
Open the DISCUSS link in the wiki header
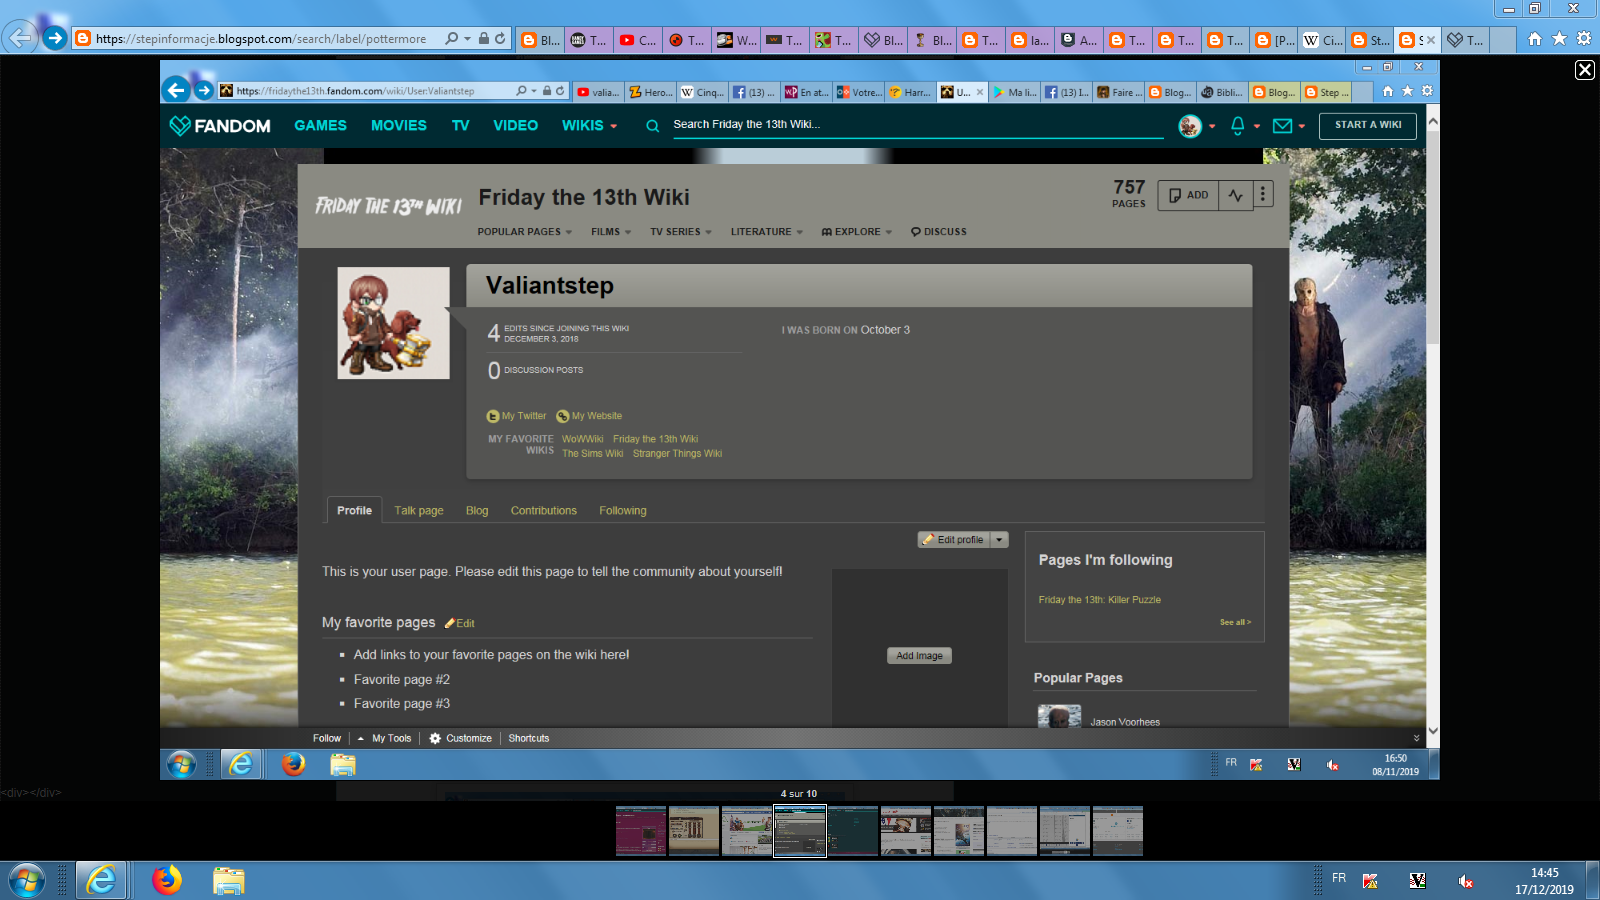tap(939, 232)
